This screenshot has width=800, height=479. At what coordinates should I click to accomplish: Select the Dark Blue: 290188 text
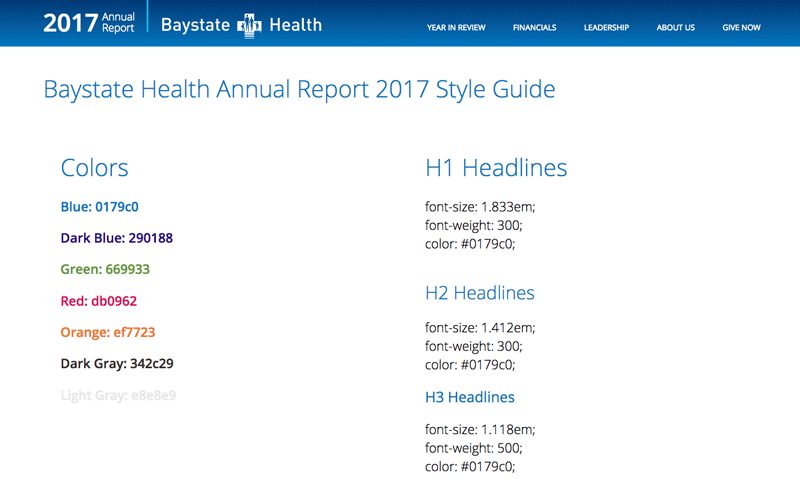coord(117,238)
